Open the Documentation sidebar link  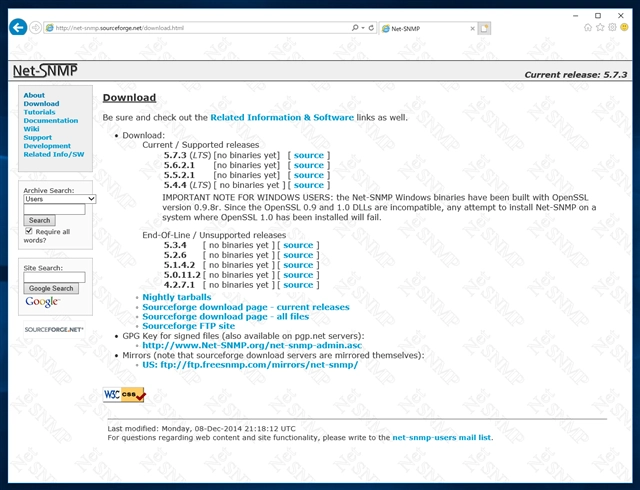coord(51,120)
